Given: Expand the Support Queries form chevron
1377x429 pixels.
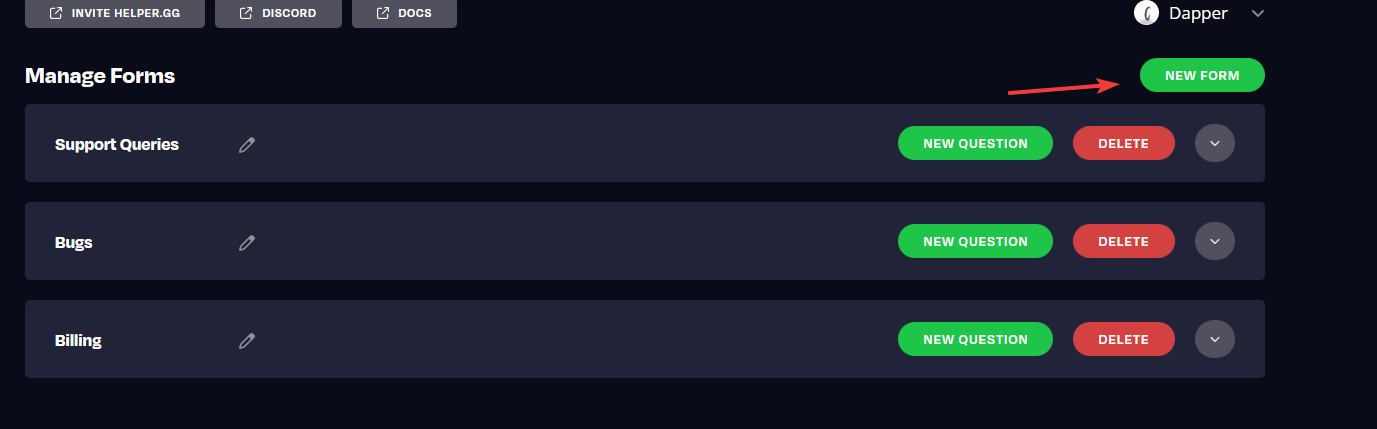Looking at the screenshot, I should [1215, 143].
